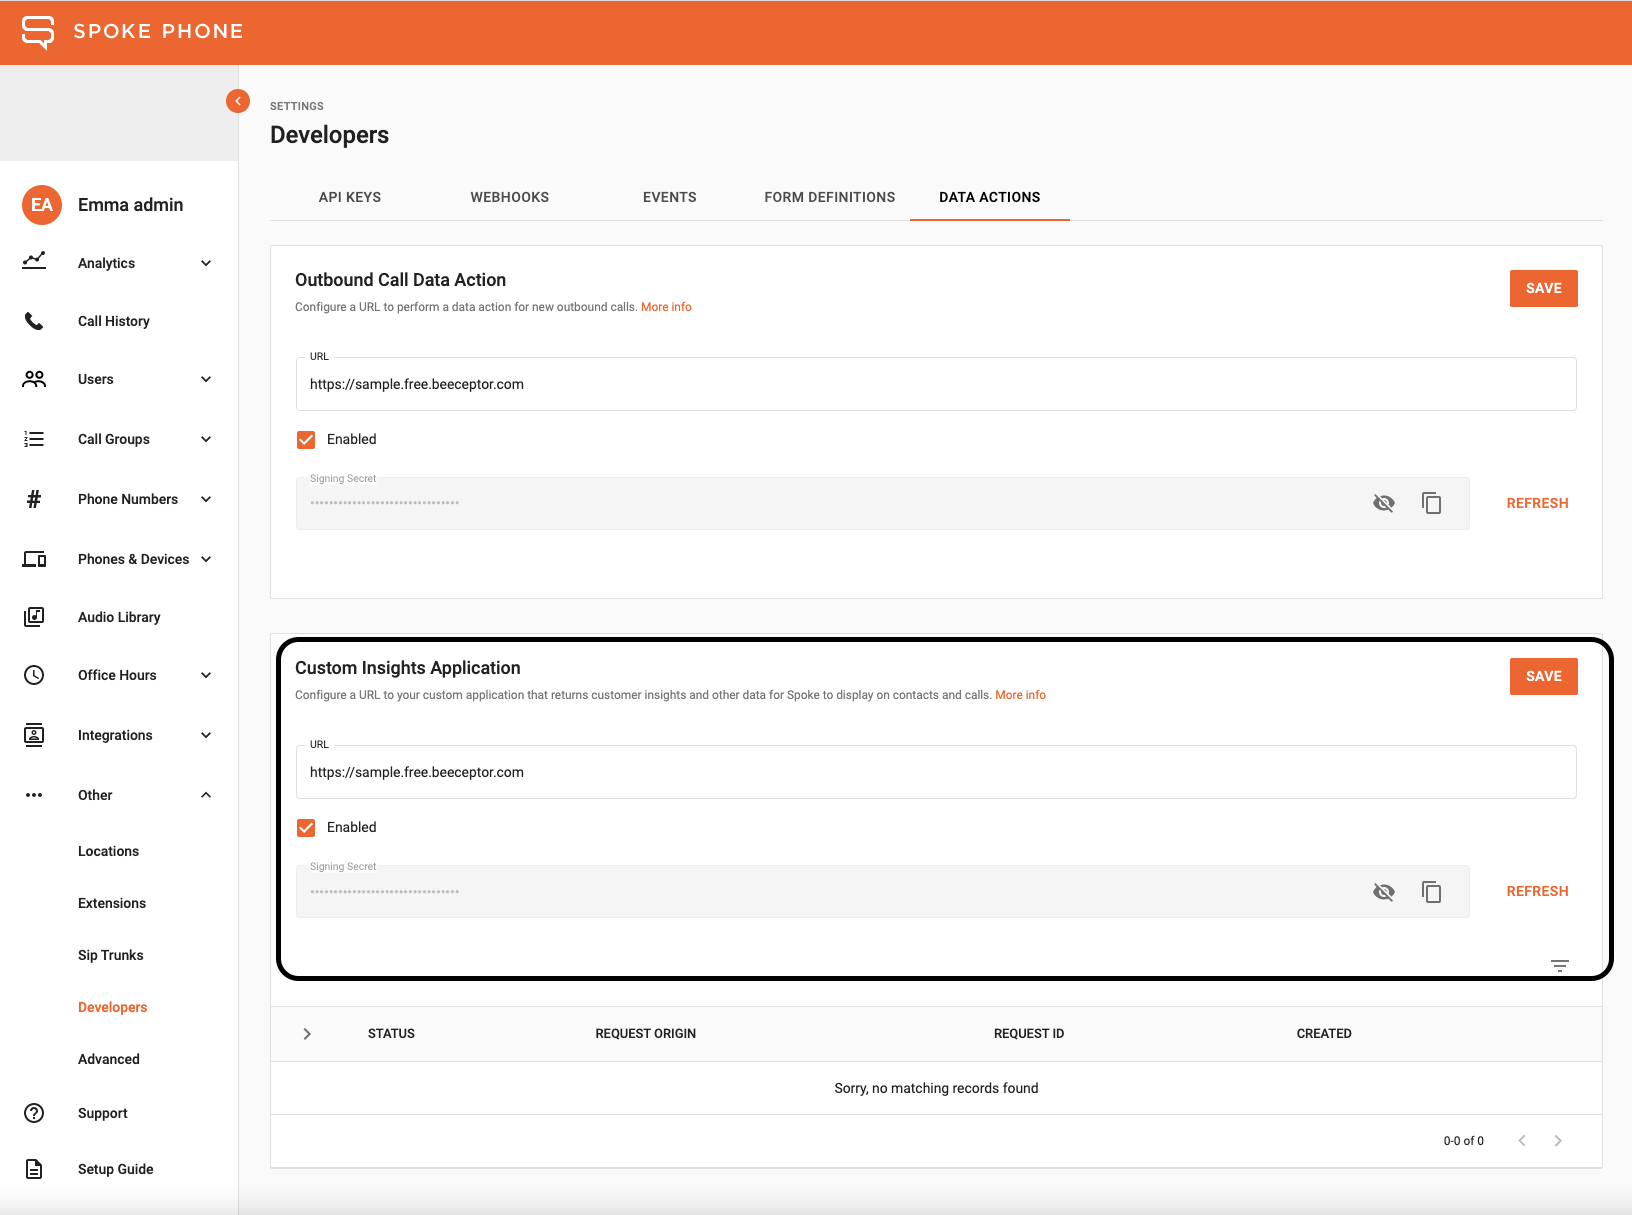Click the Office Hours clock icon
Screen dimensions: 1632x1215
pyautogui.click(x=34, y=674)
